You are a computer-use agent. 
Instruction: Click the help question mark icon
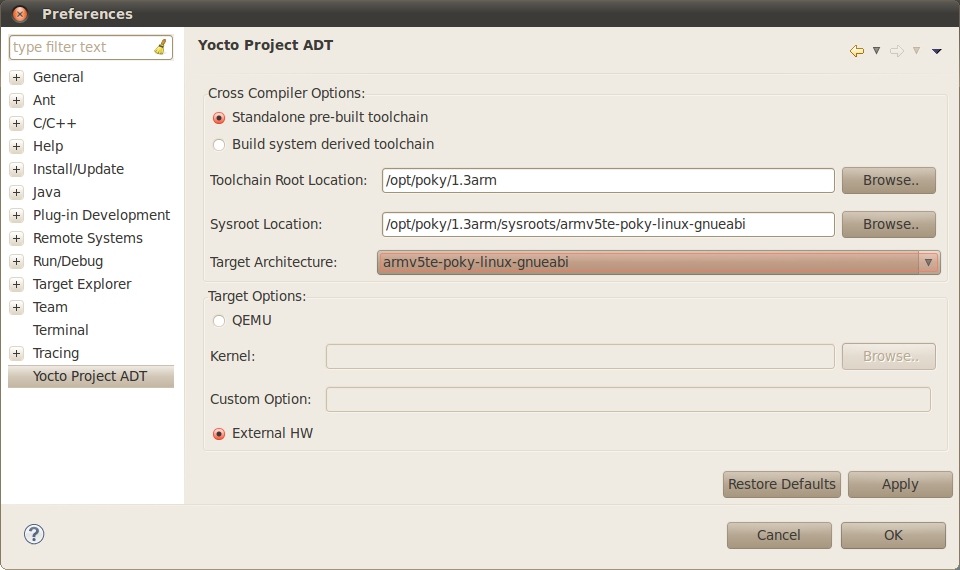click(34, 534)
